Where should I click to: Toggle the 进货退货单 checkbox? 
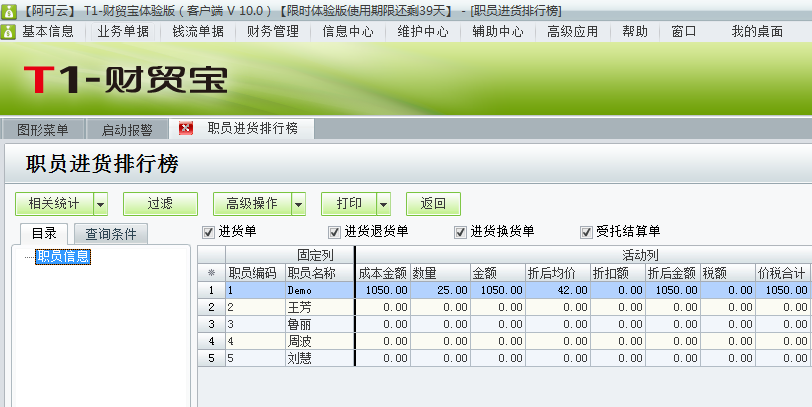(335, 232)
